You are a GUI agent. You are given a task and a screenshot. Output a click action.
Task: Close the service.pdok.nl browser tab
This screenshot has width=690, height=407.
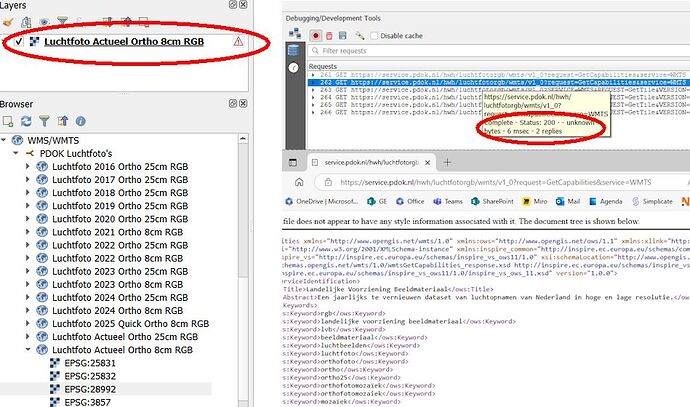[x=427, y=162]
